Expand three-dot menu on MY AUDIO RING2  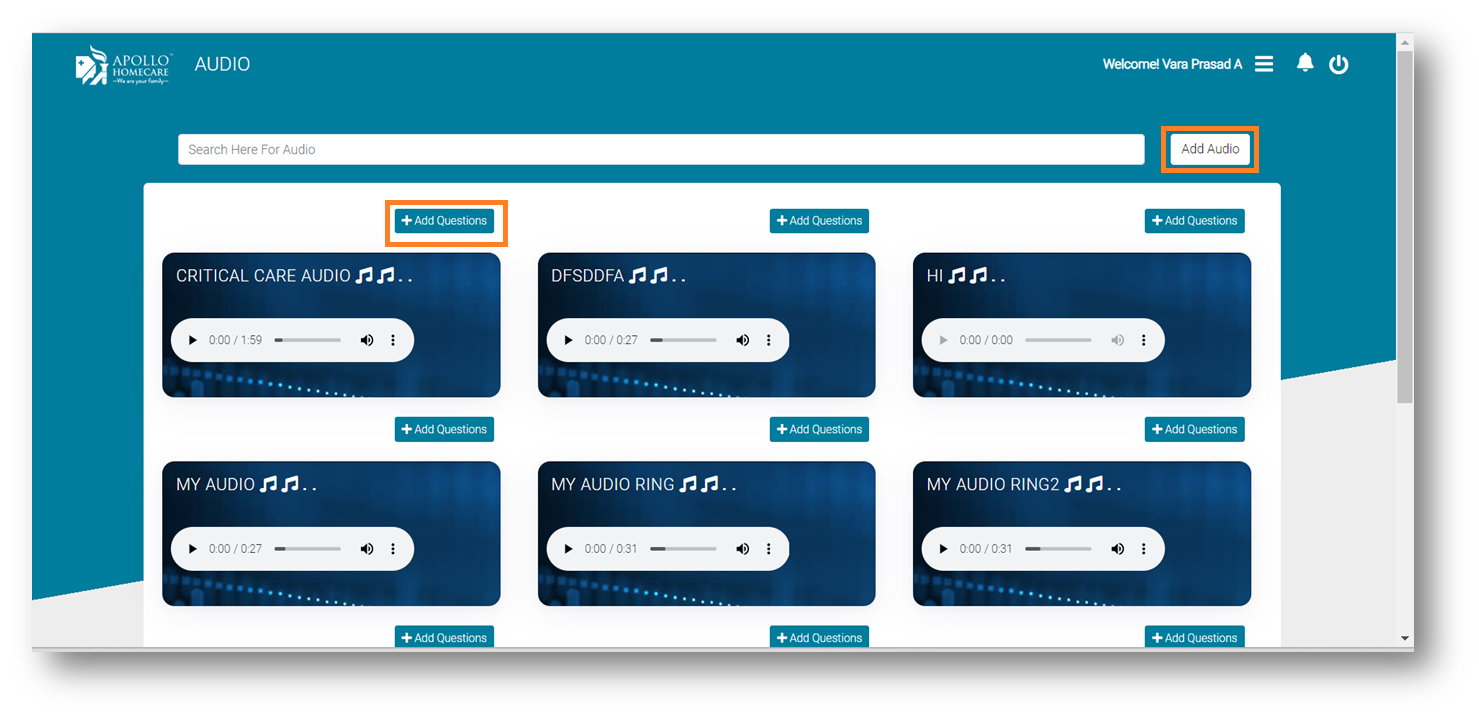tap(1143, 549)
